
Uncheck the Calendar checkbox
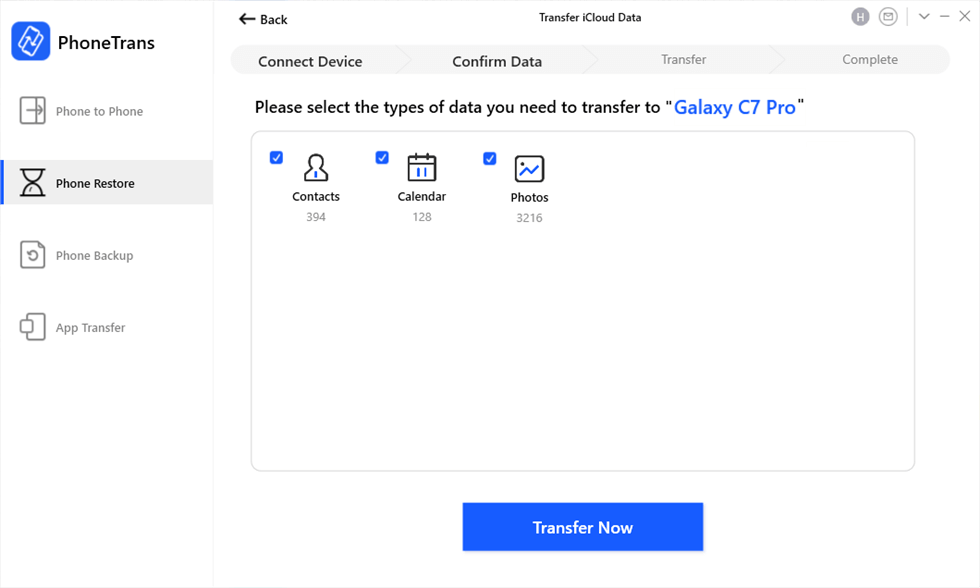[382, 158]
